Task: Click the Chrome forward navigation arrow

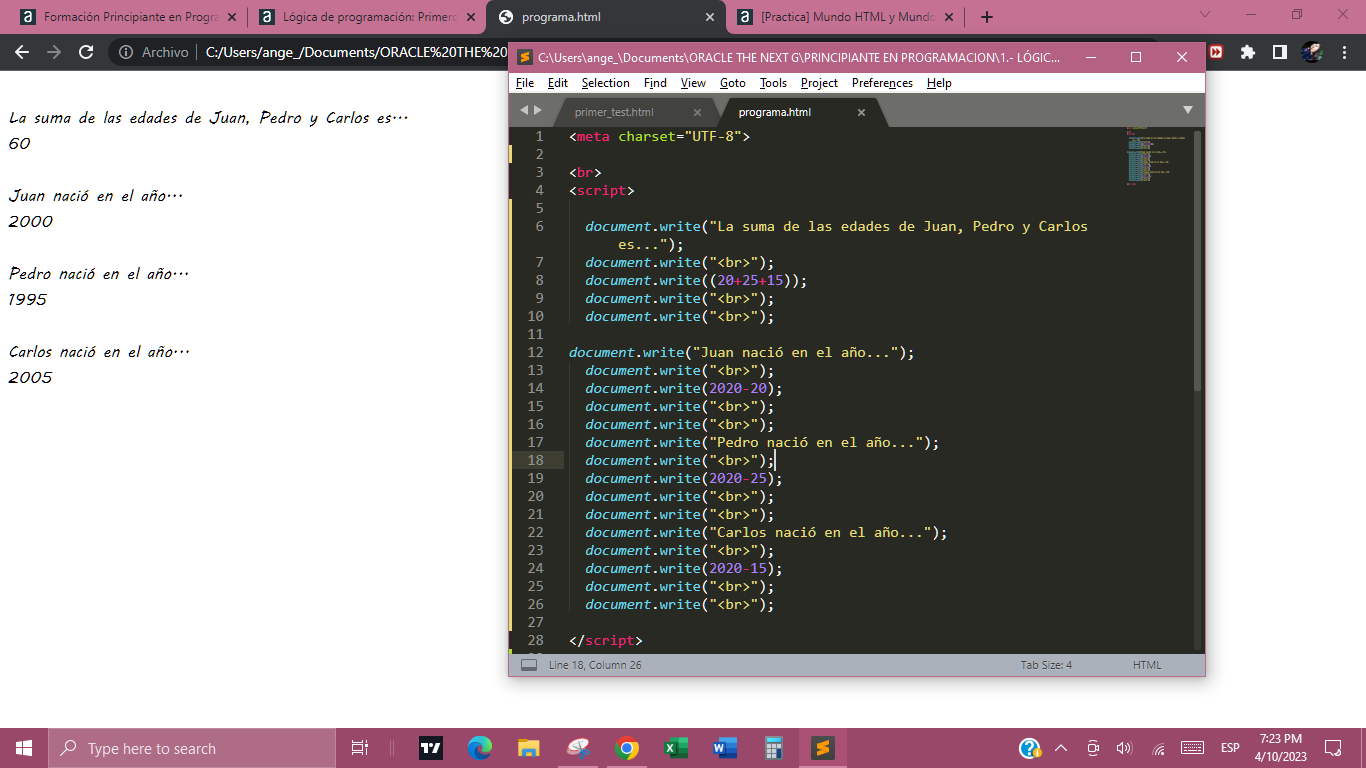Action: coord(54,52)
